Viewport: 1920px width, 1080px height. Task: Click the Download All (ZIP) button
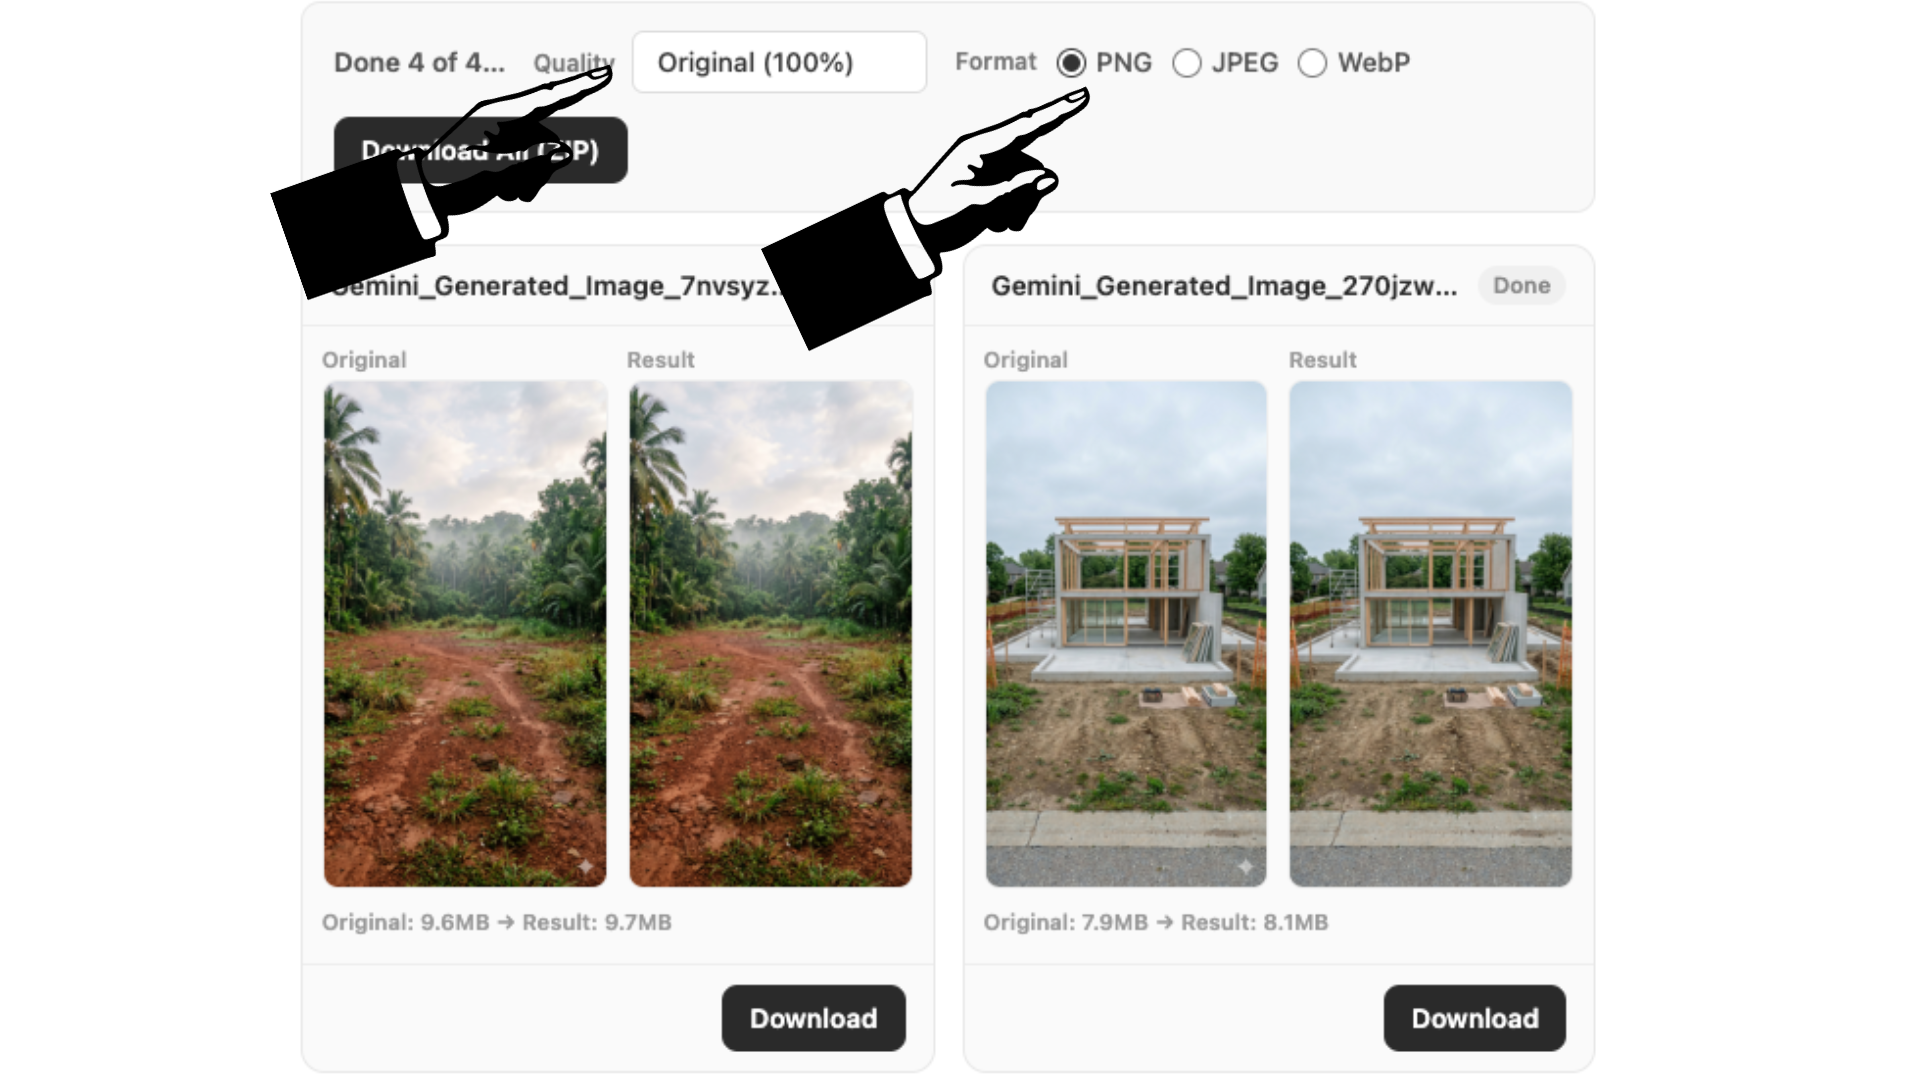pyautogui.click(x=481, y=150)
